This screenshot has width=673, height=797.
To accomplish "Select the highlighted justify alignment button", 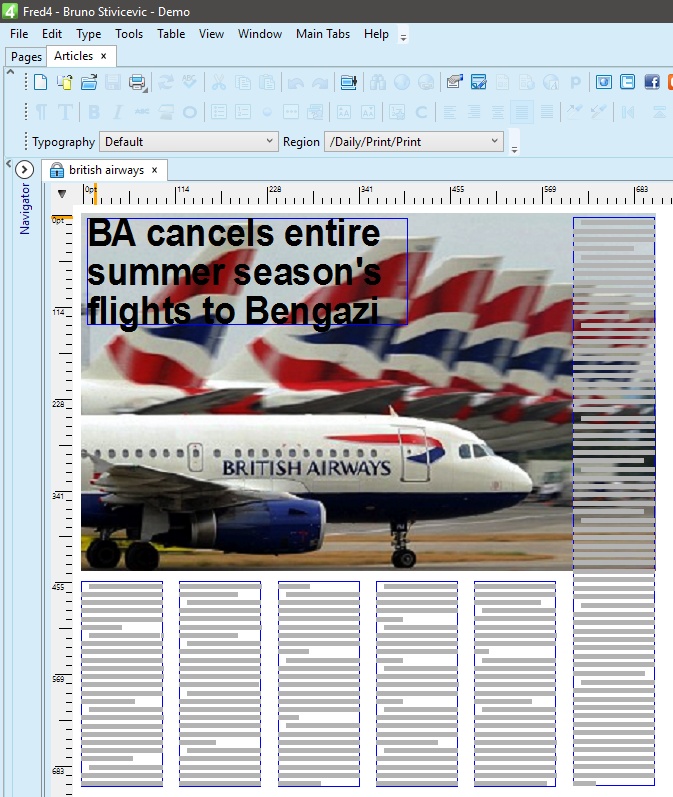I will click(522, 112).
